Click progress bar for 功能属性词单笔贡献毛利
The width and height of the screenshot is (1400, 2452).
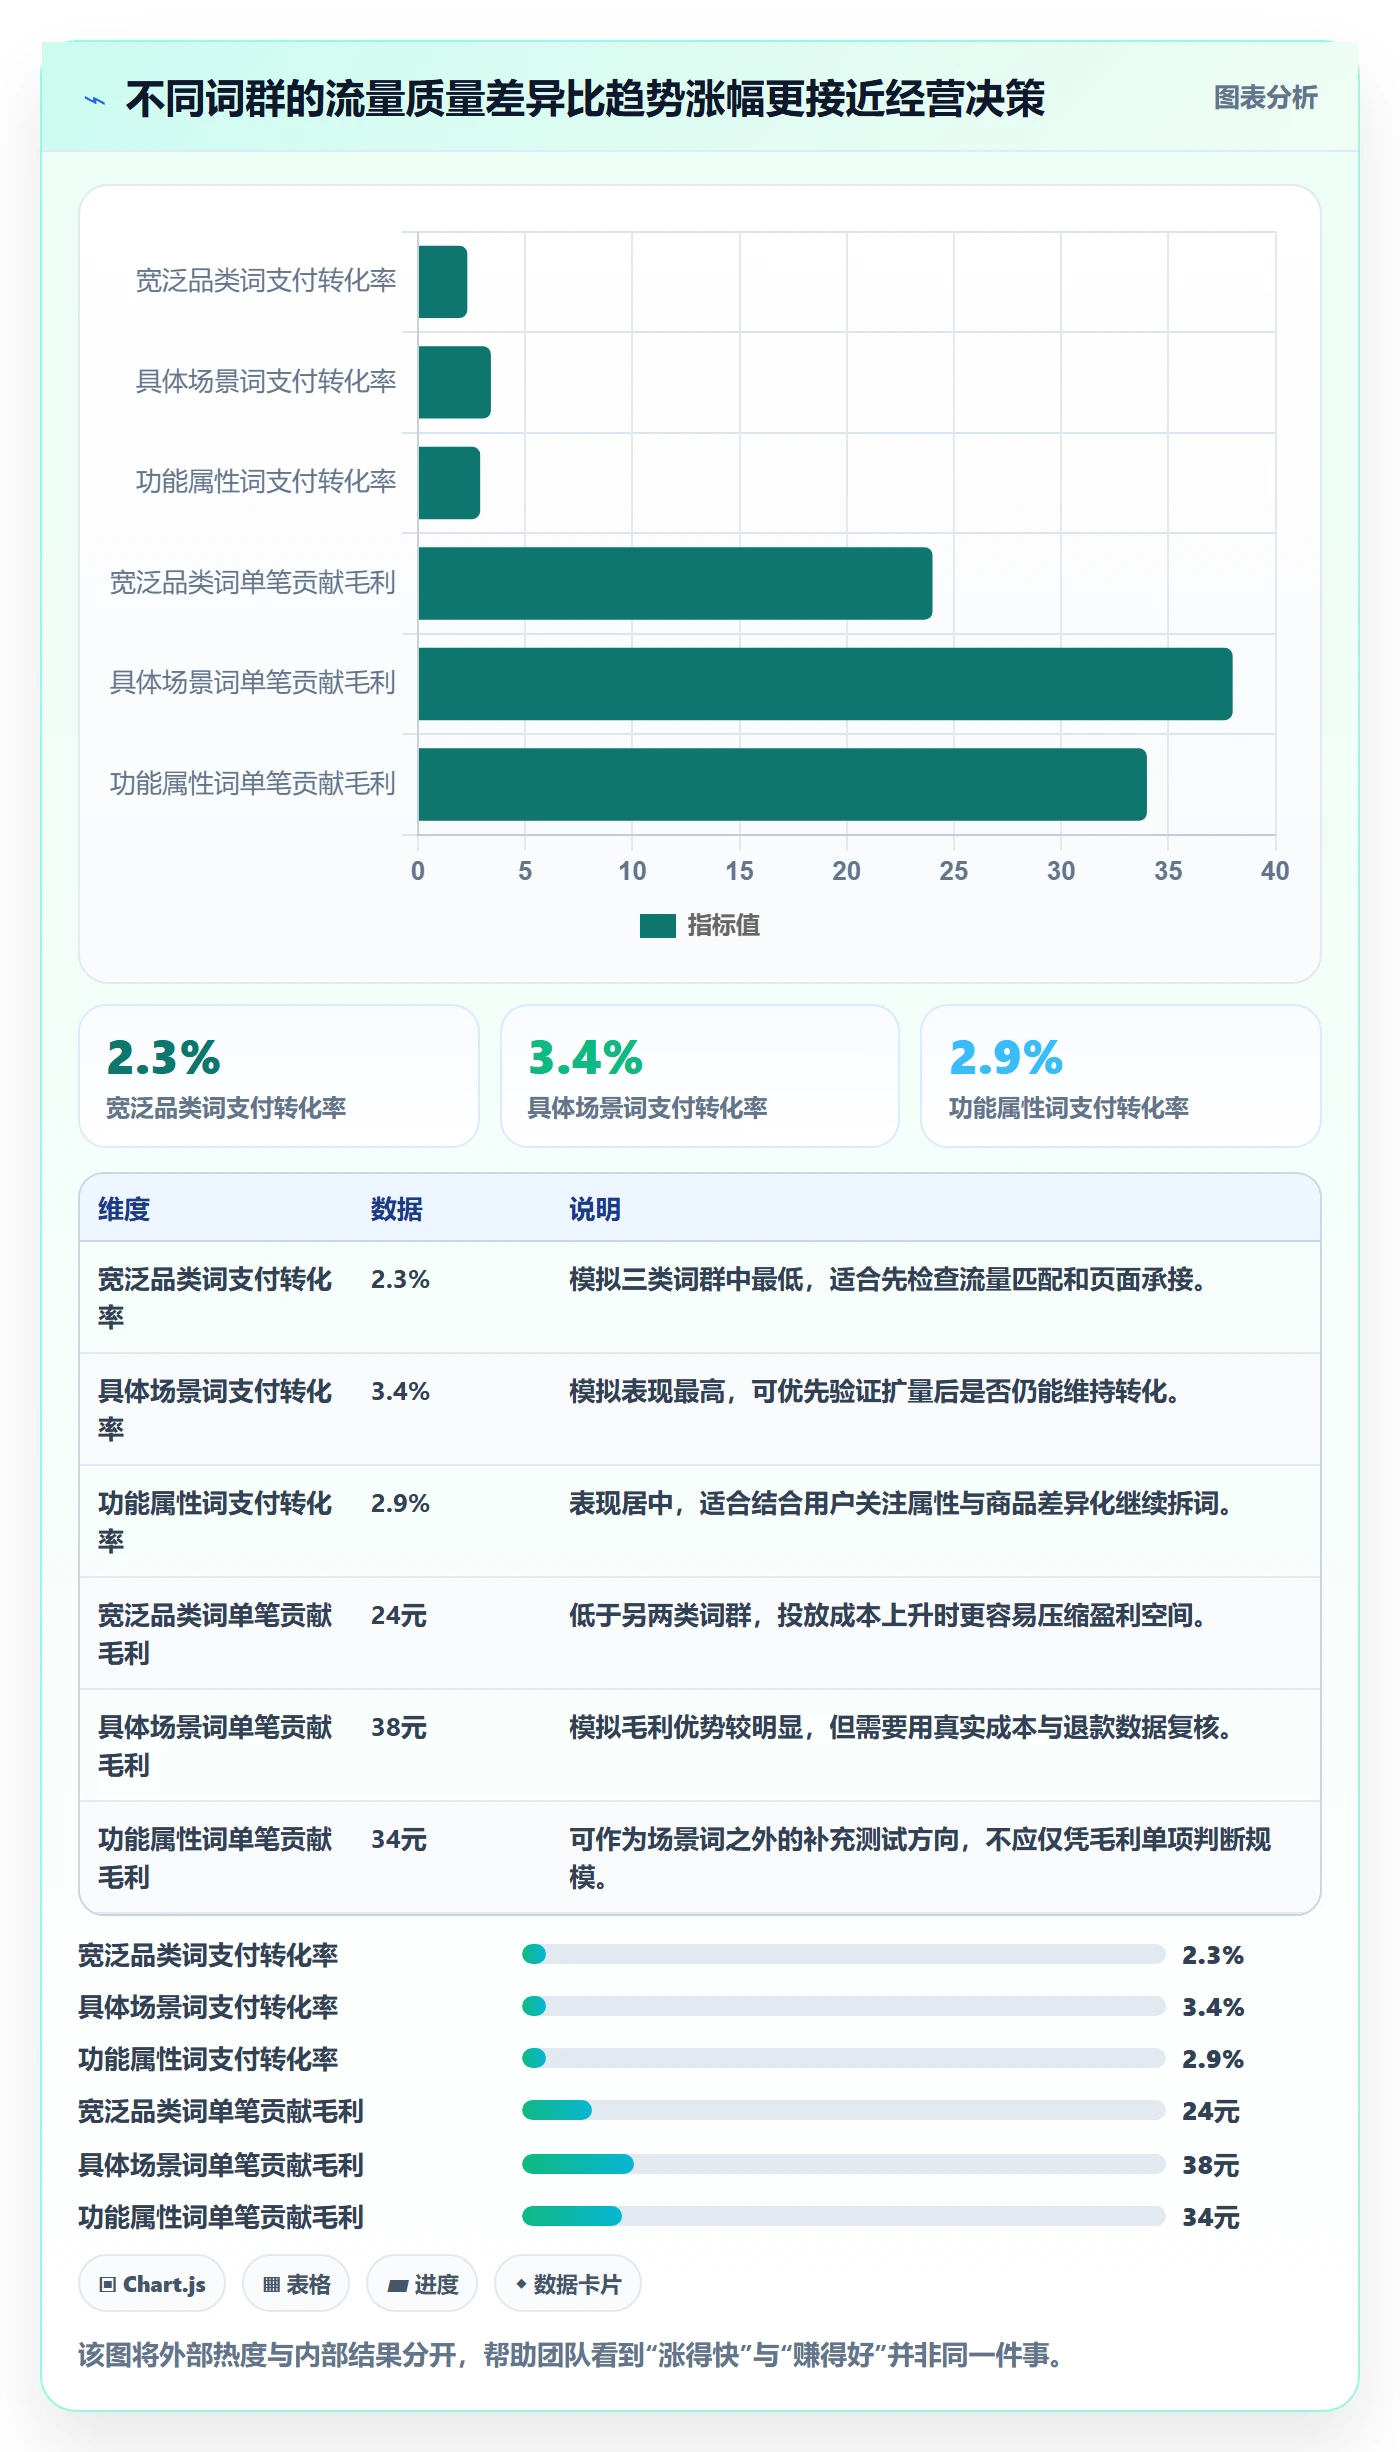[x=843, y=2216]
